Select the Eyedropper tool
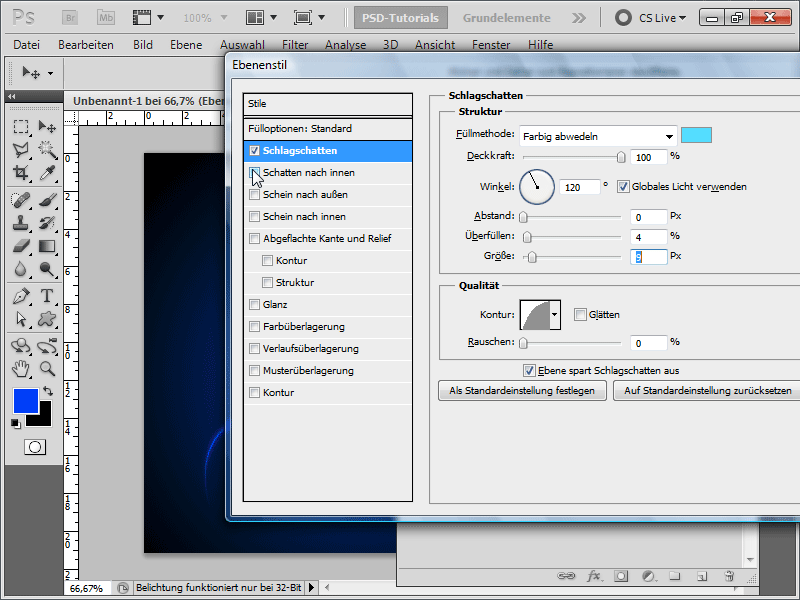Image resolution: width=800 pixels, height=600 pixels. (x=47, y=173)
